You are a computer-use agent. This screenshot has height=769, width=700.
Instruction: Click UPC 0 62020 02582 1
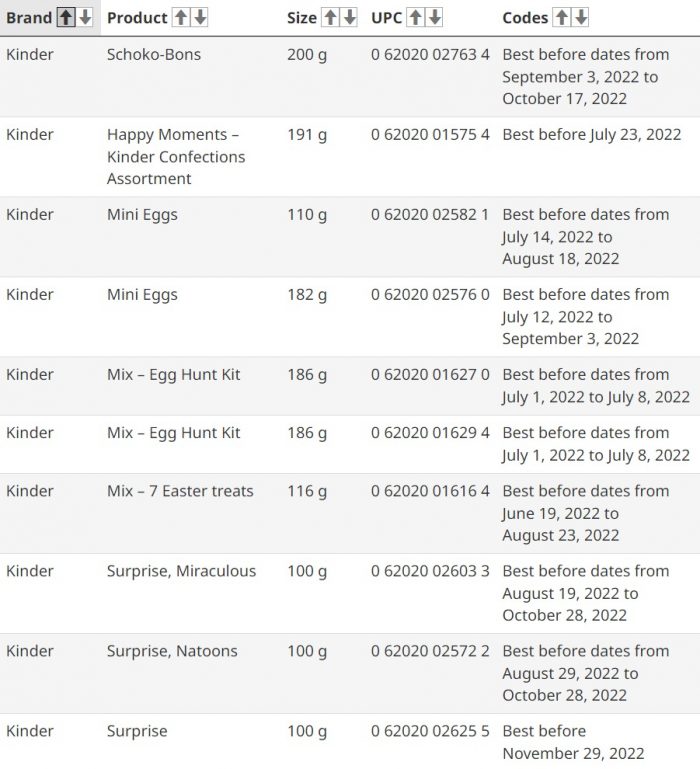pos(430,214)
